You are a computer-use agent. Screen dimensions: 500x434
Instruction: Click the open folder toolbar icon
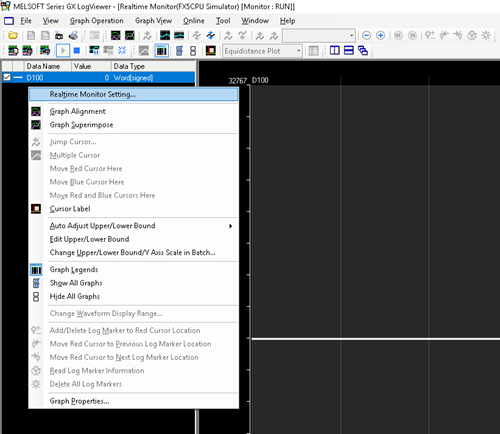pyautogui.click(x=13, y=35)
